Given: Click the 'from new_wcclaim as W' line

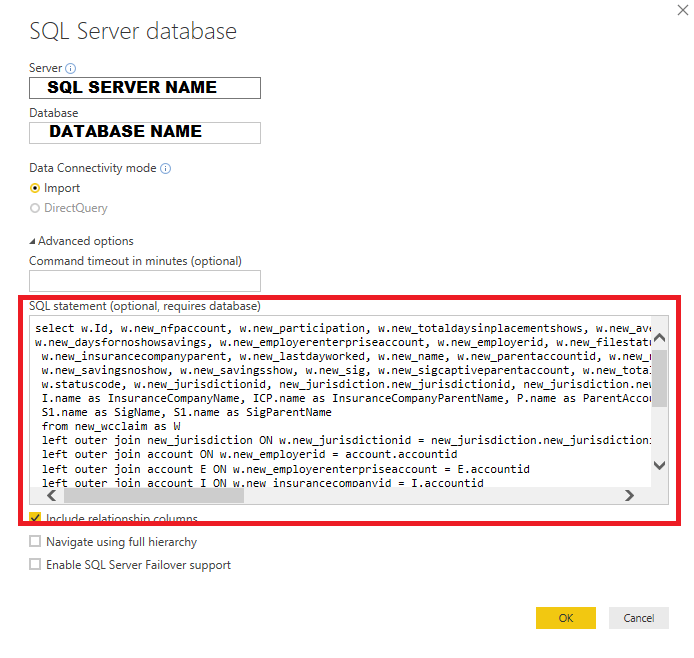Looking at the screenshot, I should pos(111,426).
